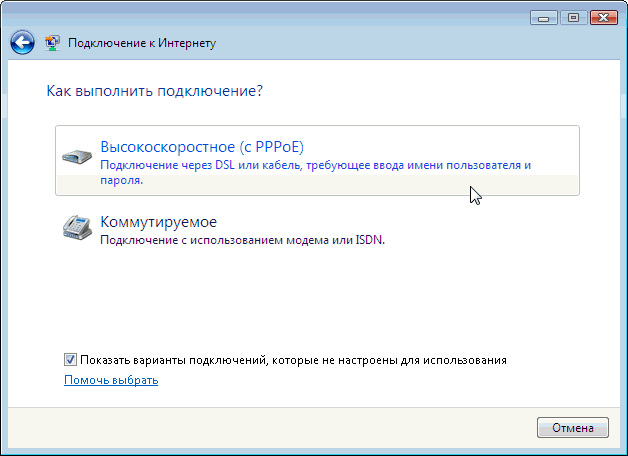Close the wizard with the red X
The image size is (628, 456).
[x=604, y=18]
